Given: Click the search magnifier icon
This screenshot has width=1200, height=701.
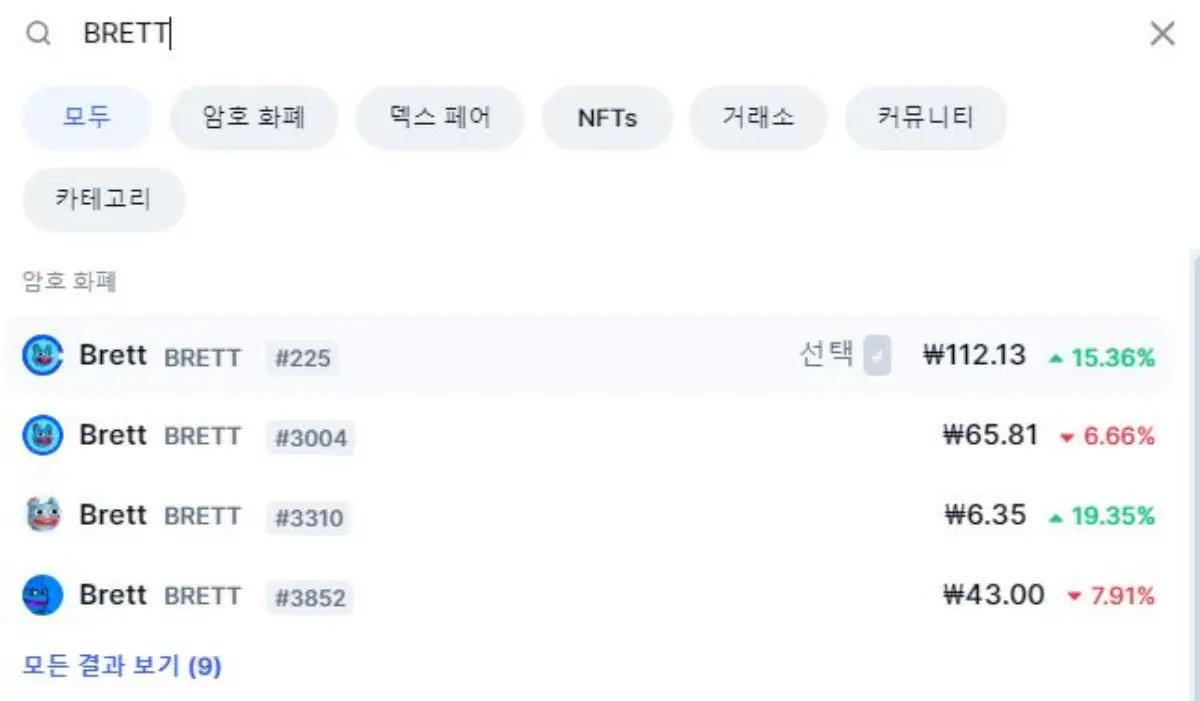Looking at the screenshot, I should 38,33.
